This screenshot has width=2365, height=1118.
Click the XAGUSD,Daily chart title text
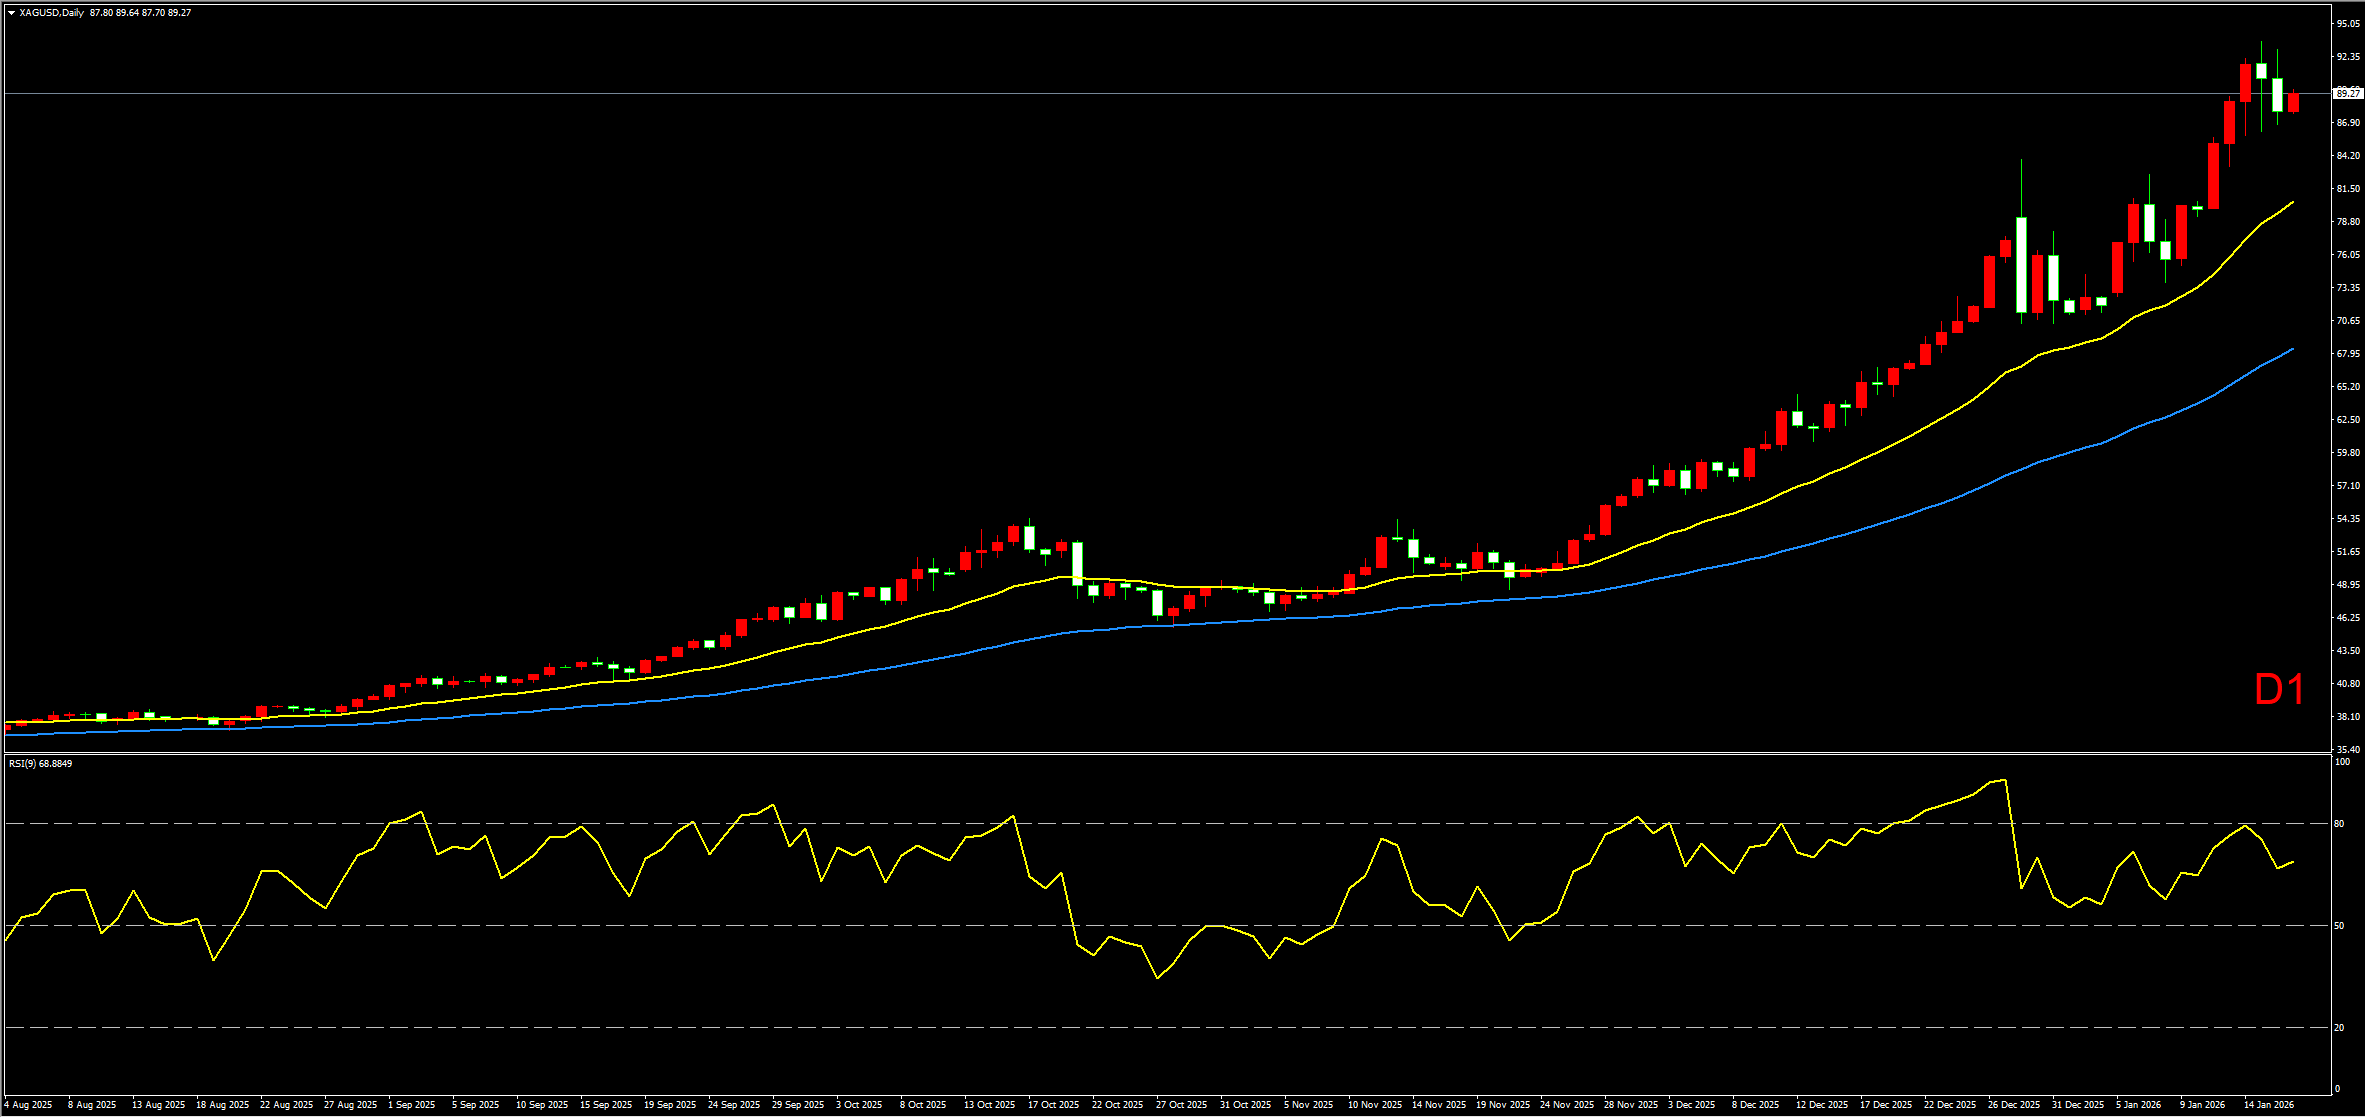52,13
